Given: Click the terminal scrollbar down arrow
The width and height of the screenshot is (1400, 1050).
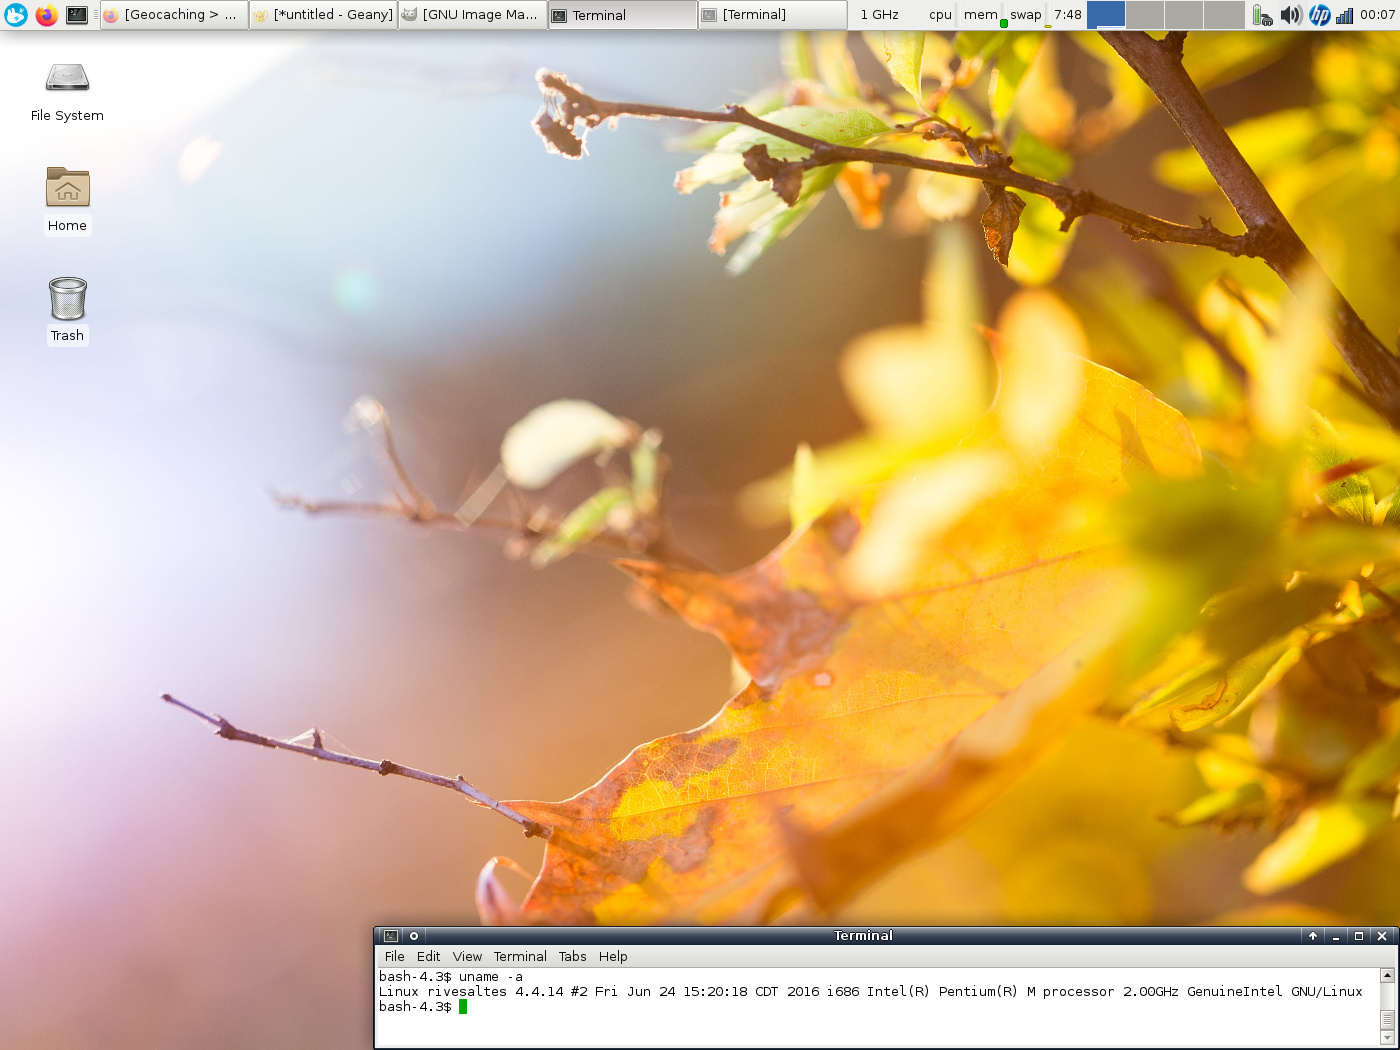Looking at the screenshot, I should click(x=1387, y=1038).
